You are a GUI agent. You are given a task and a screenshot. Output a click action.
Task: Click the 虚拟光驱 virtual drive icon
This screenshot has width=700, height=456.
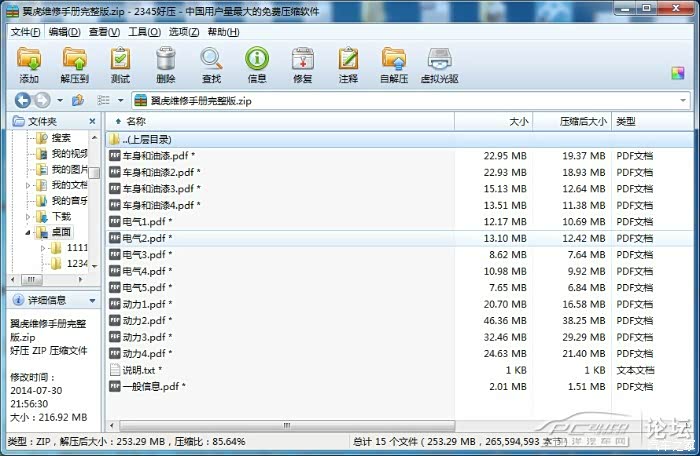point(439,63)
